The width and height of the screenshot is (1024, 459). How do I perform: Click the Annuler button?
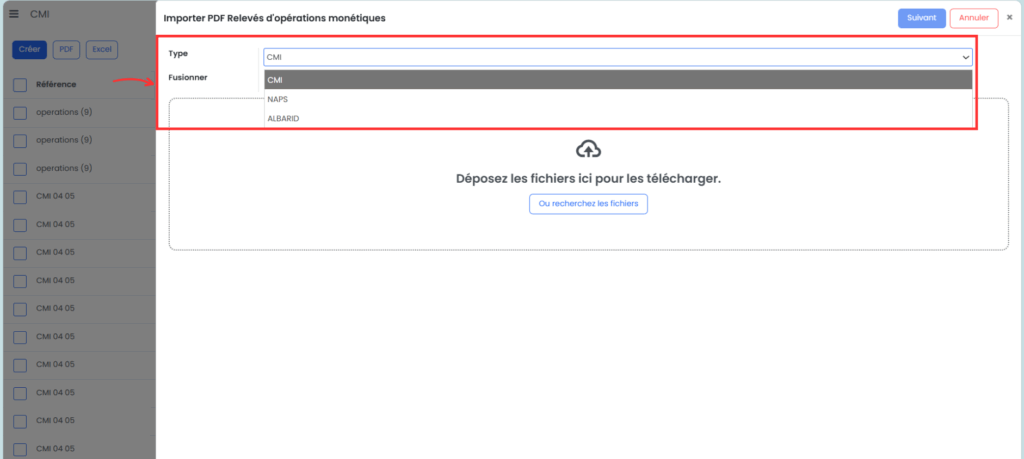point(974,18)
